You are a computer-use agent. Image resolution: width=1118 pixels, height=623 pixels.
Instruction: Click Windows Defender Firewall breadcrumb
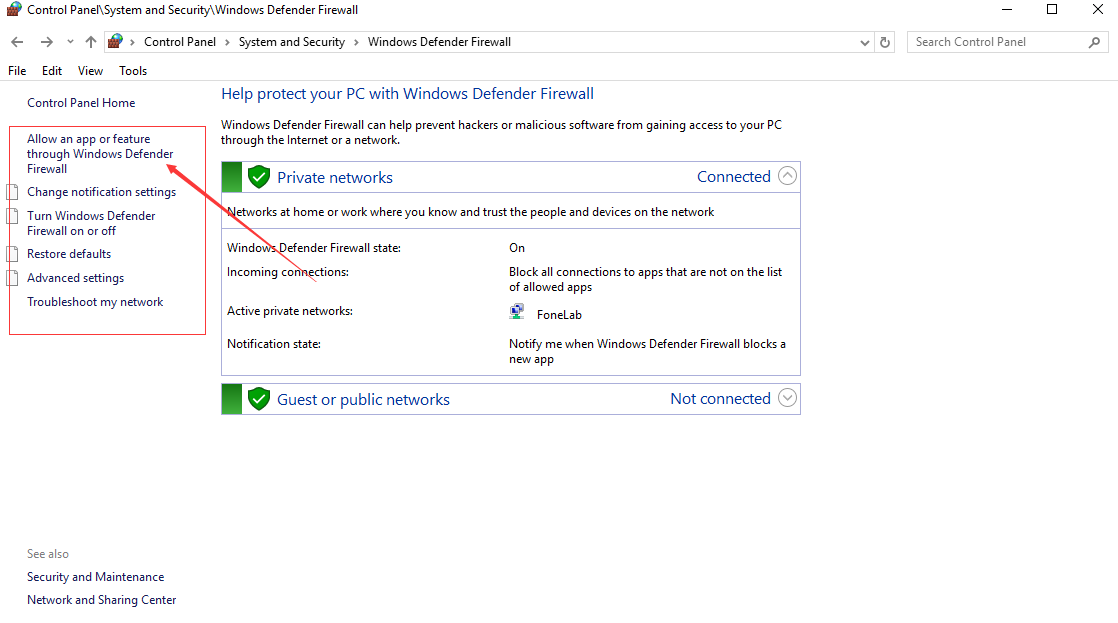point(439,42)
